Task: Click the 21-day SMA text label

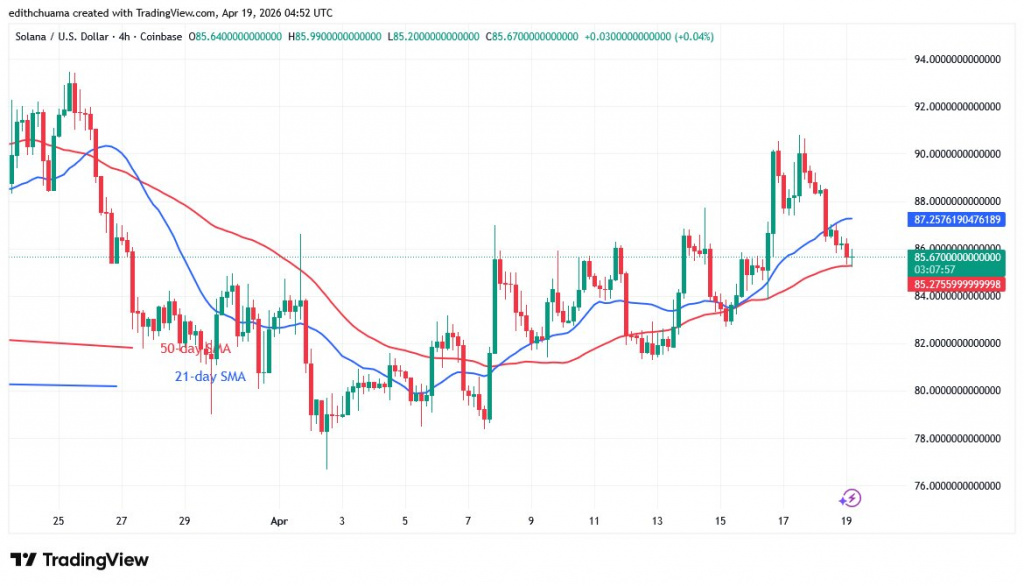Action: tap(210, 377)
